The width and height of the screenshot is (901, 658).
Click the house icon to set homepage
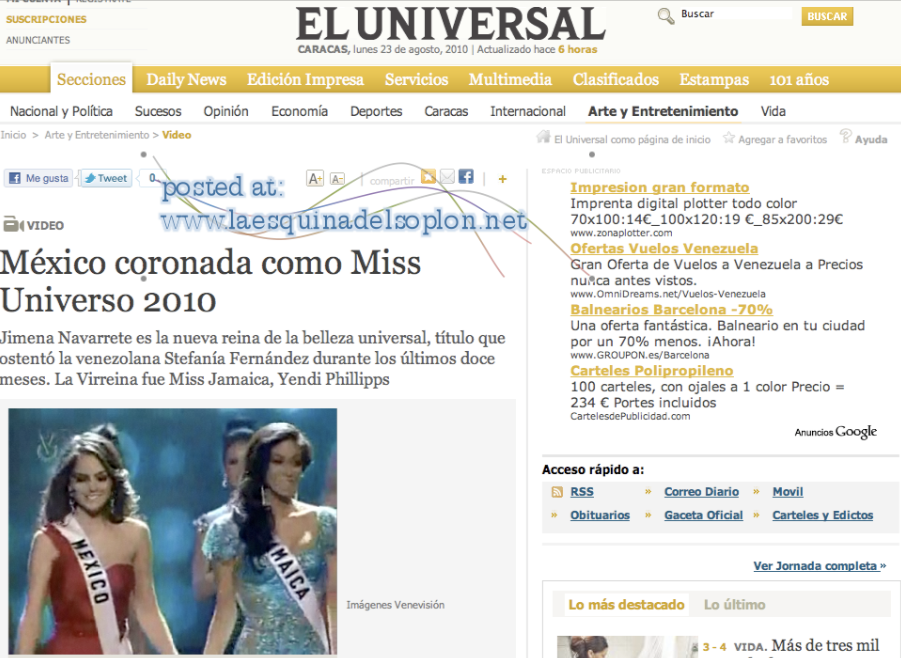tap(544, 138)
